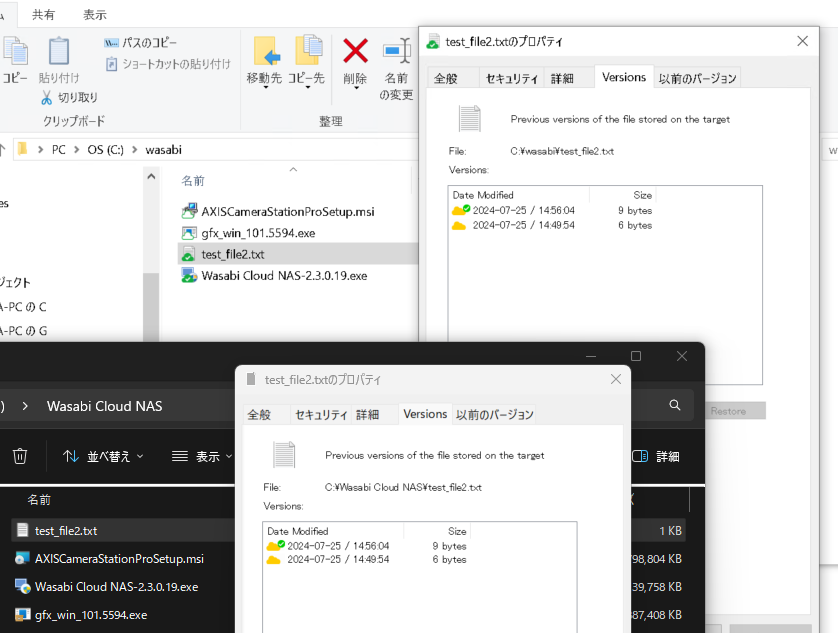Click Cut (切り取り) scissors in the ribbon

coord(47,97)
